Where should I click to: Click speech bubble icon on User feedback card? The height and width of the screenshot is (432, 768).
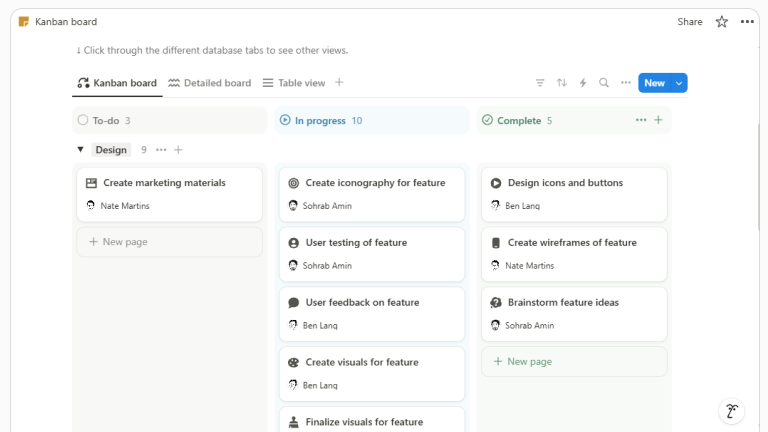point(293,303)
